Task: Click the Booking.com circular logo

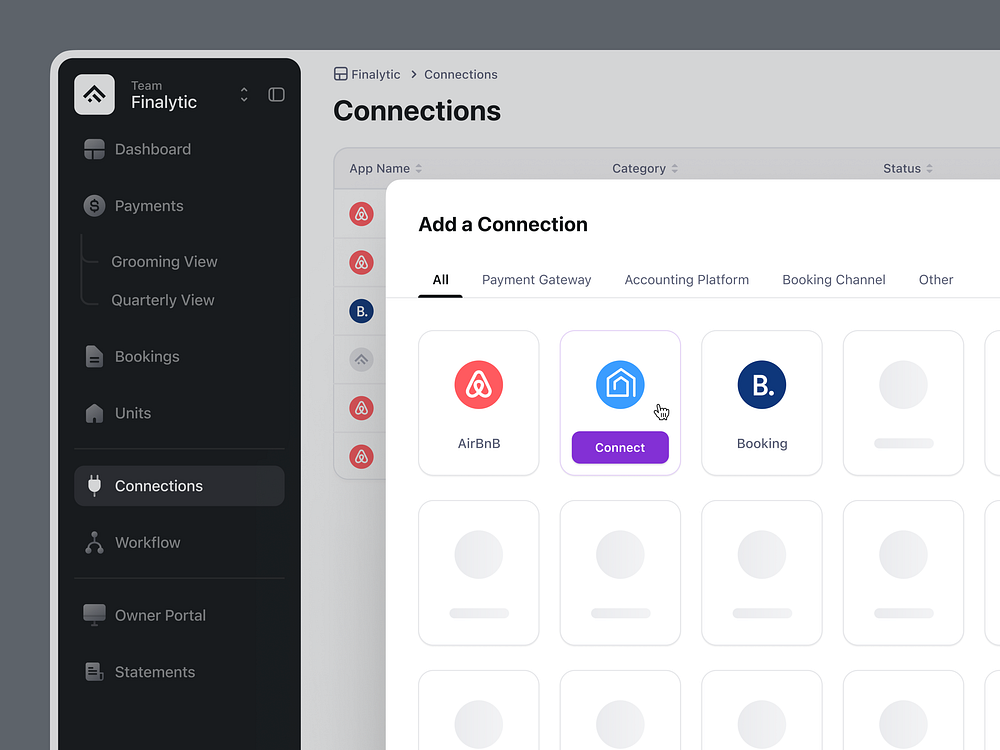Action: [x=761, y=384]
